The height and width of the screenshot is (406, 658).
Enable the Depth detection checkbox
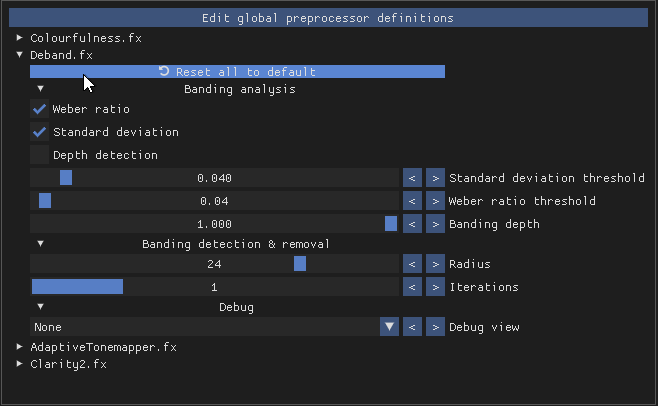click(40, 155)
